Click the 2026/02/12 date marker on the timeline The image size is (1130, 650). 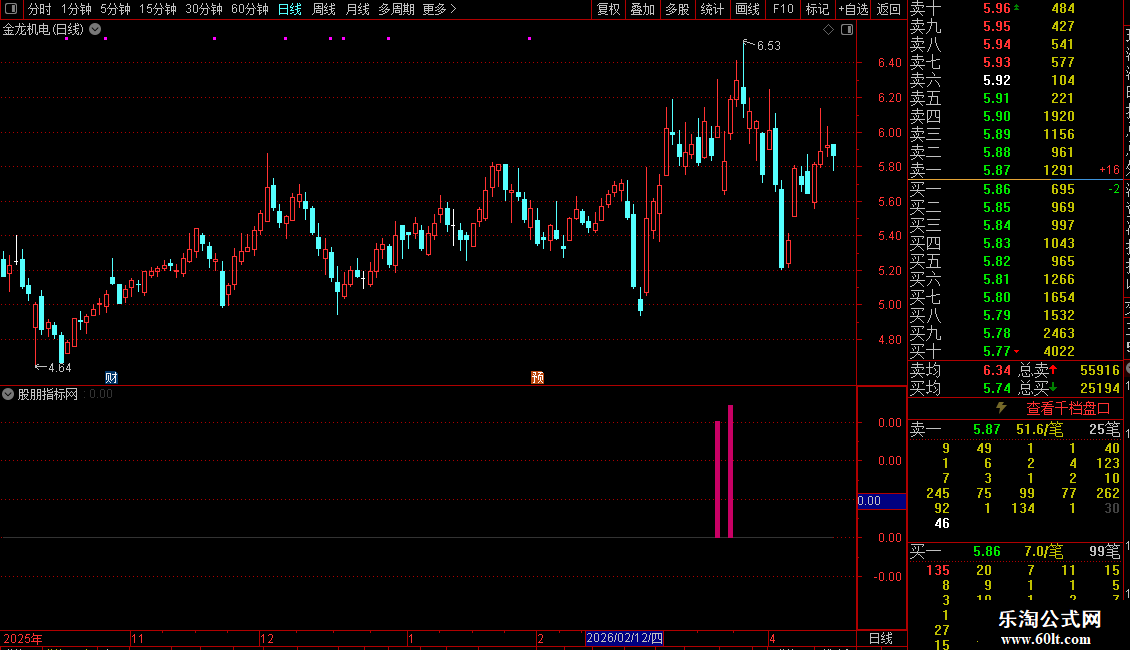point(624,638)
